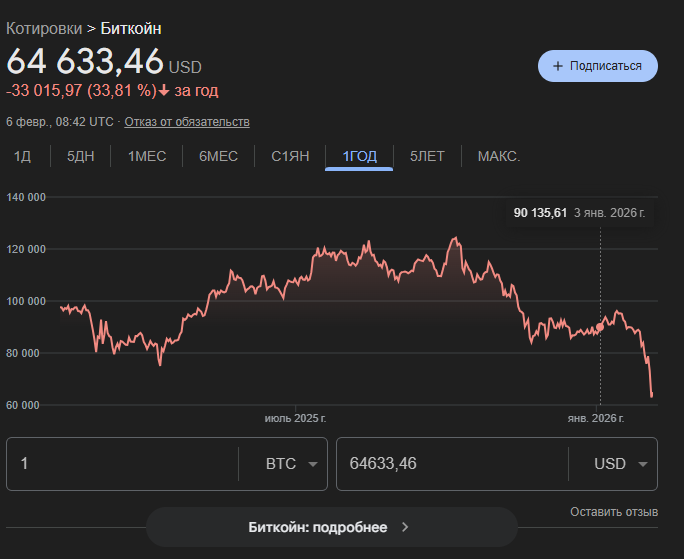The width and height of the screenshot is (684, 559).
Task: Select the 1Д time range tab
Action: coord(22,156)
